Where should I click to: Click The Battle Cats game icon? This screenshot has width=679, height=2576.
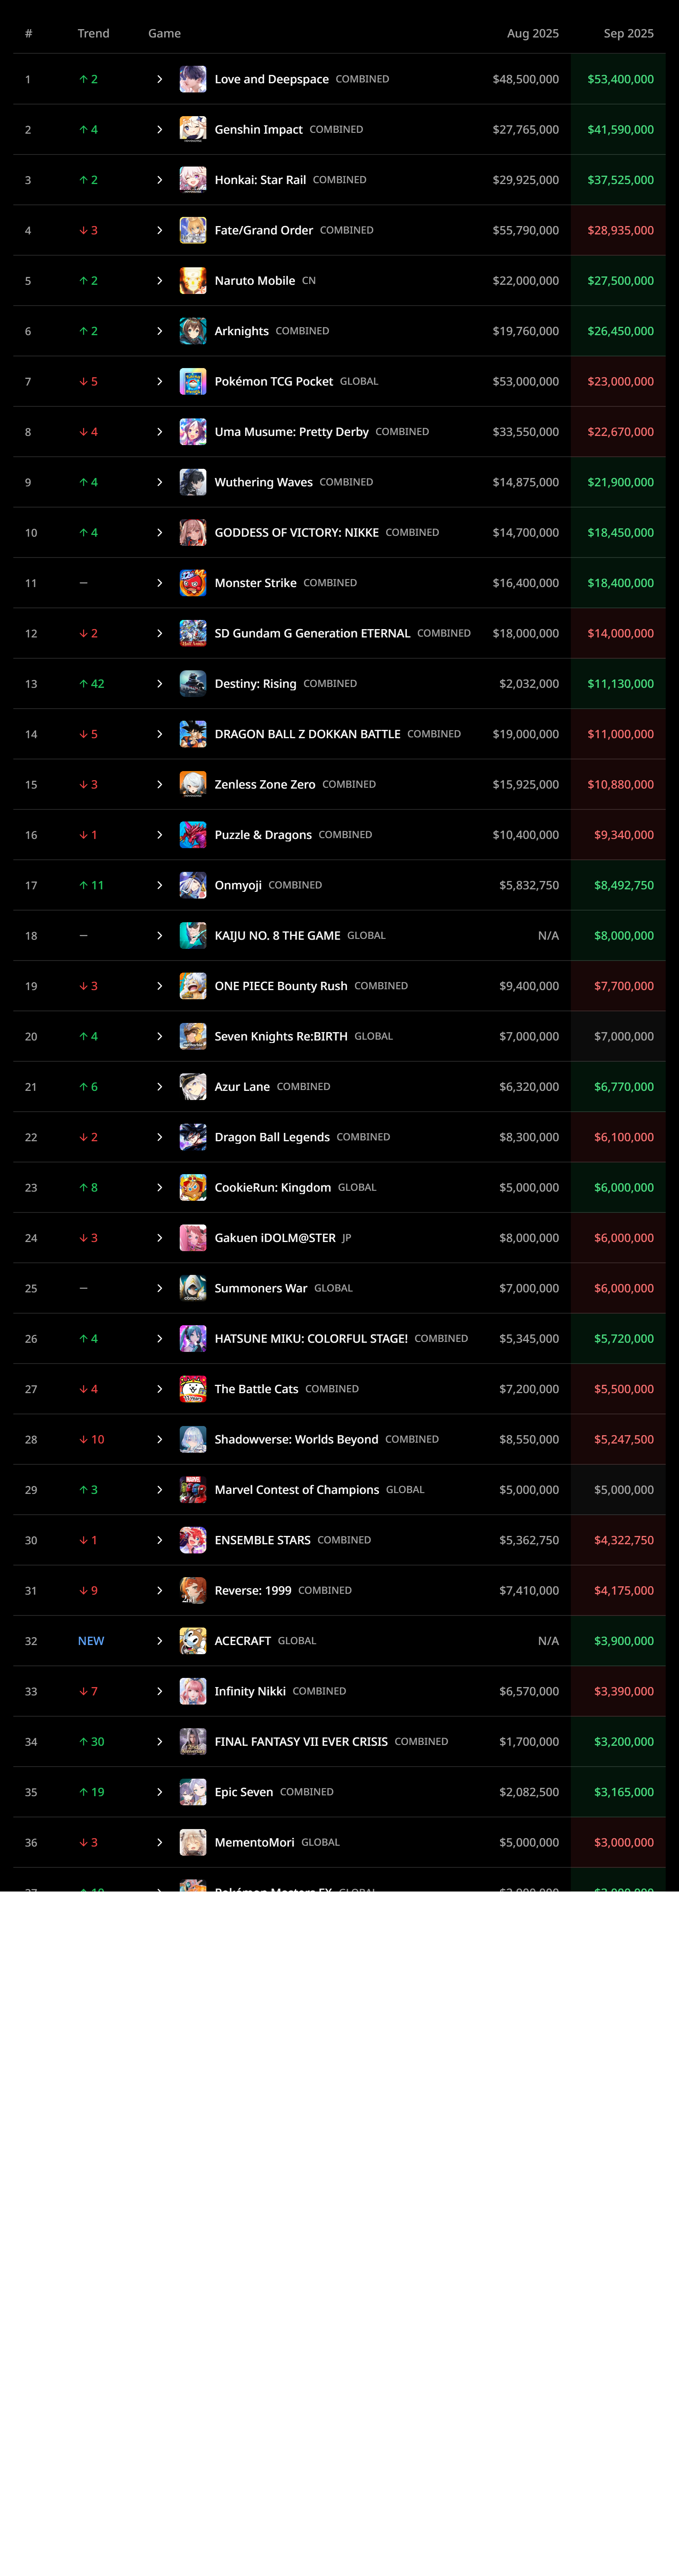pyautogui.click(x=193, y=1389)
